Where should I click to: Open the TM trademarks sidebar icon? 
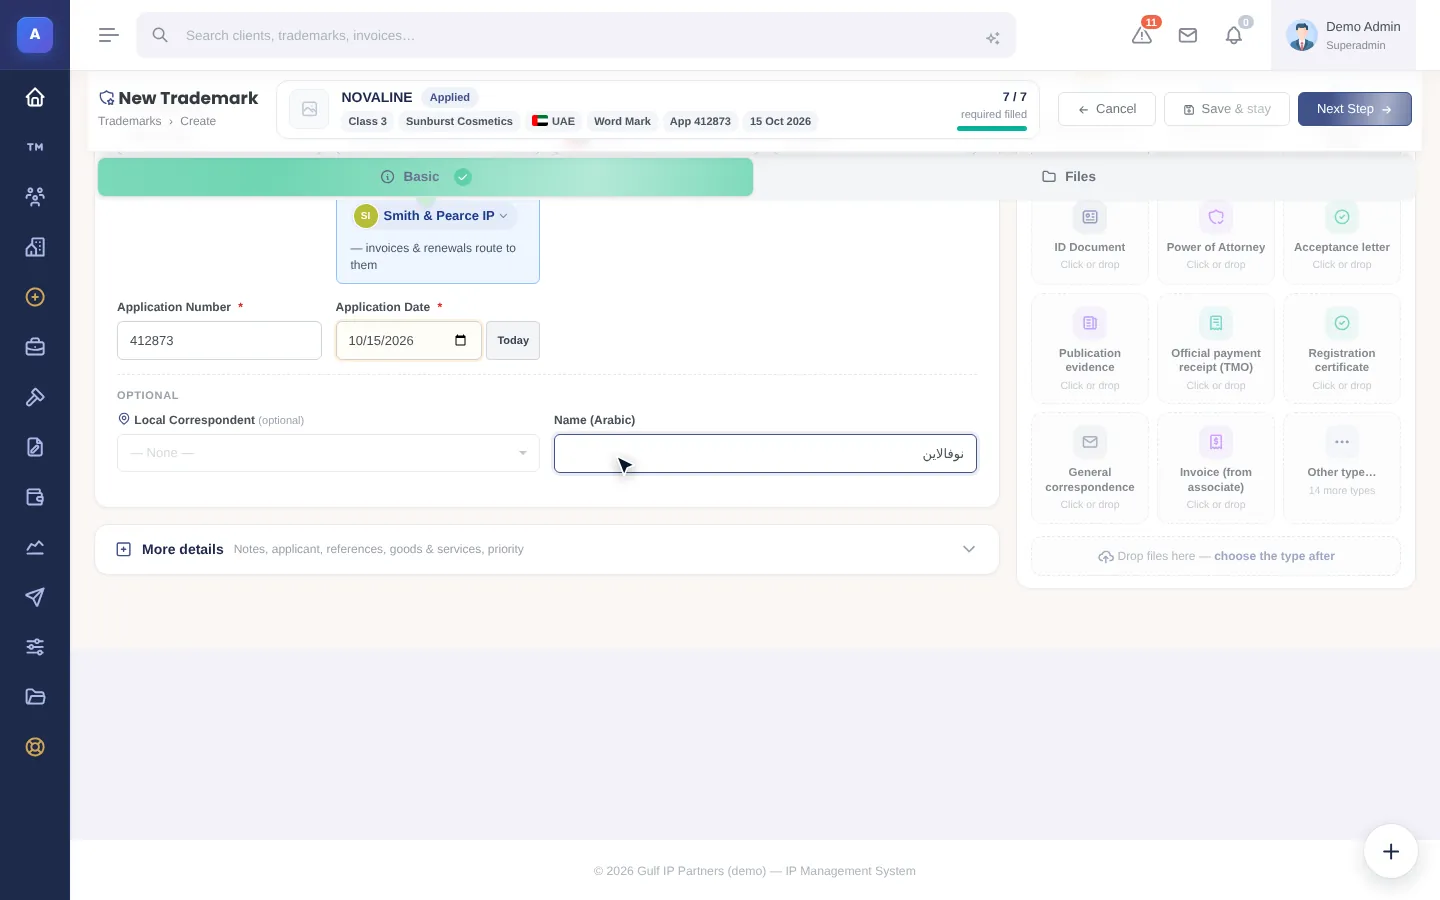tap(35, 147)
